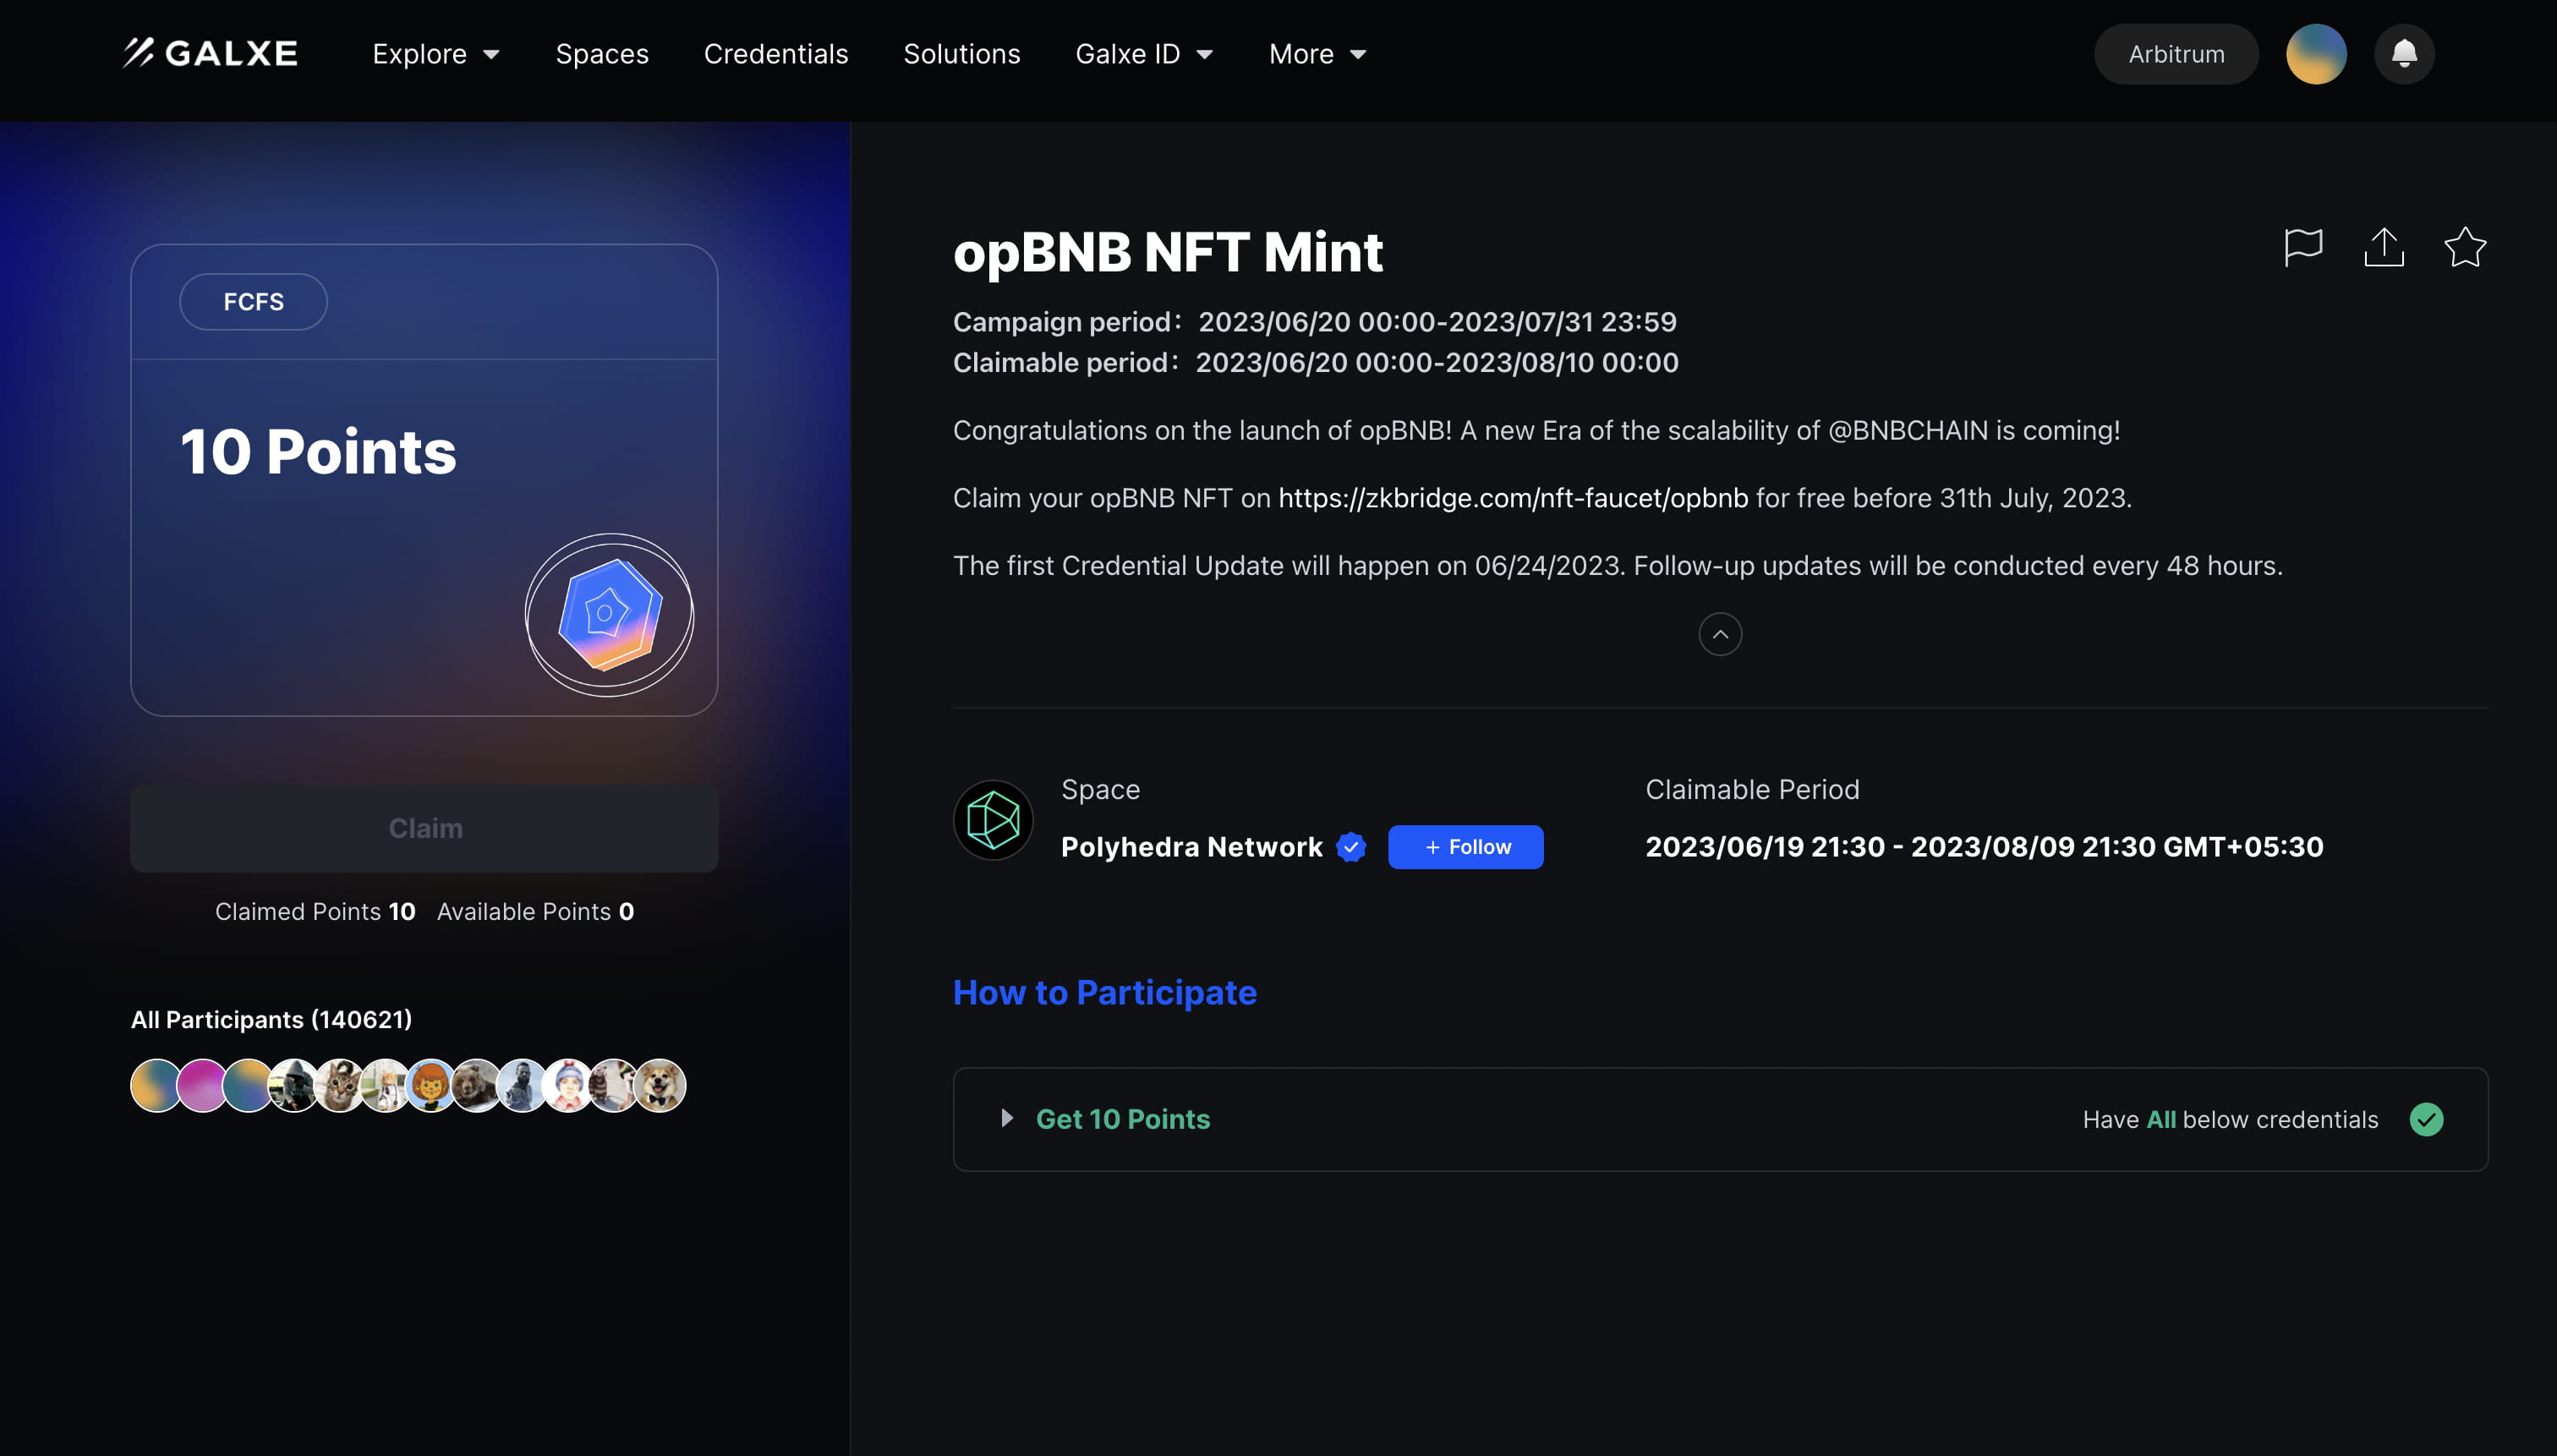Click the Polyhedra verified badge

[x=1351, y=847]
